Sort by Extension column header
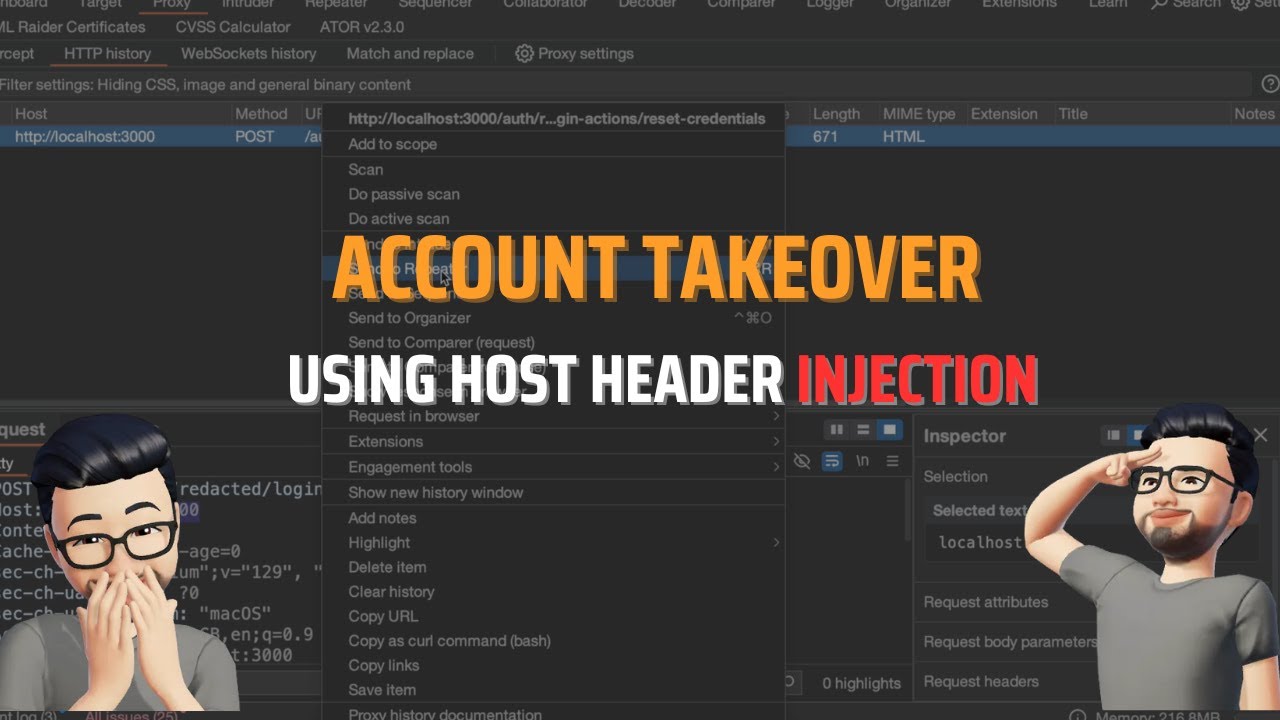Viewport: 1280px width, 720px height. 1004,114
